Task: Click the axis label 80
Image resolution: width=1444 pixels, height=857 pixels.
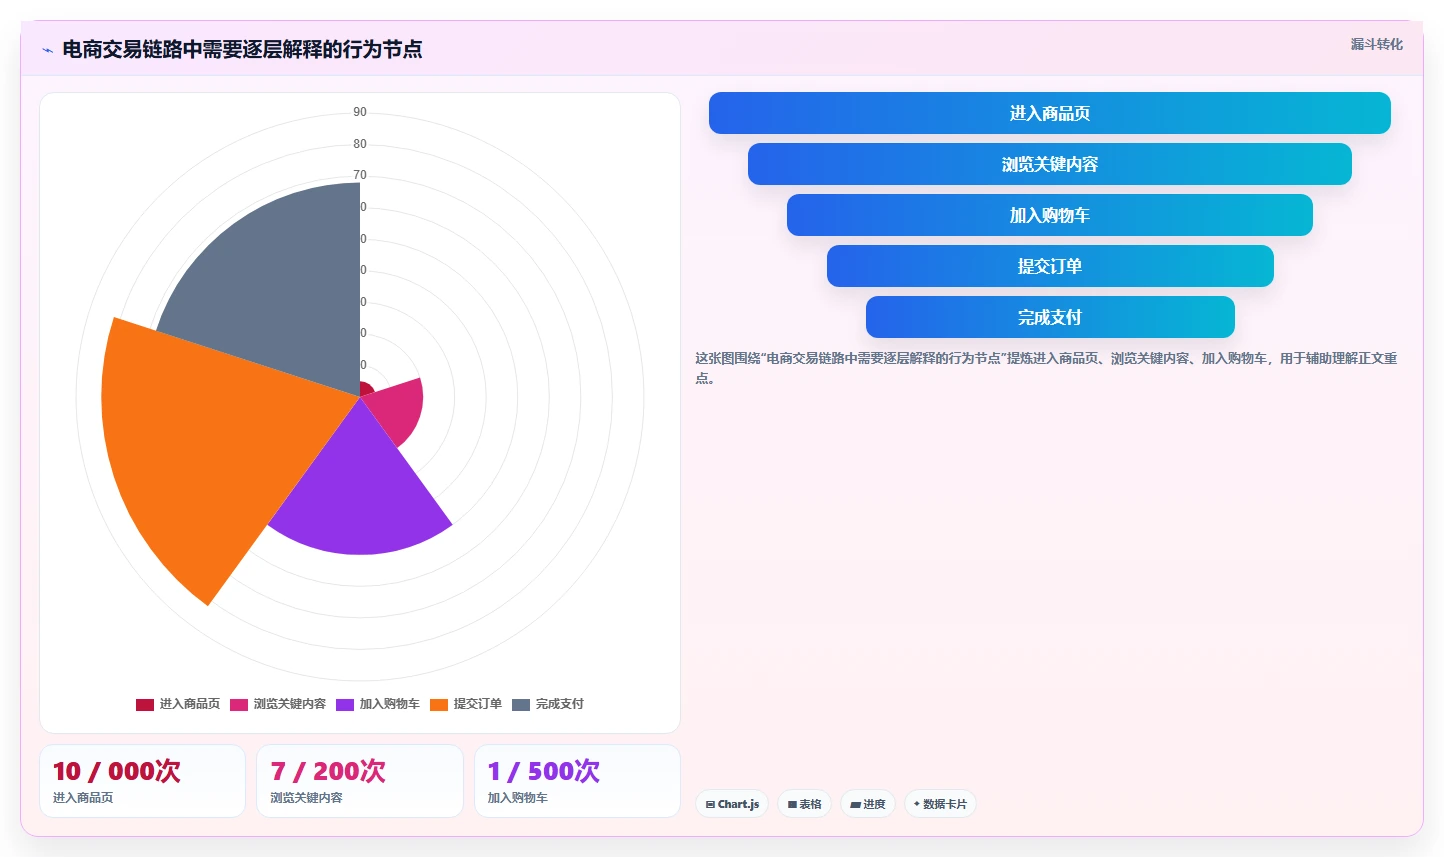Action: (x=360, y=144)
